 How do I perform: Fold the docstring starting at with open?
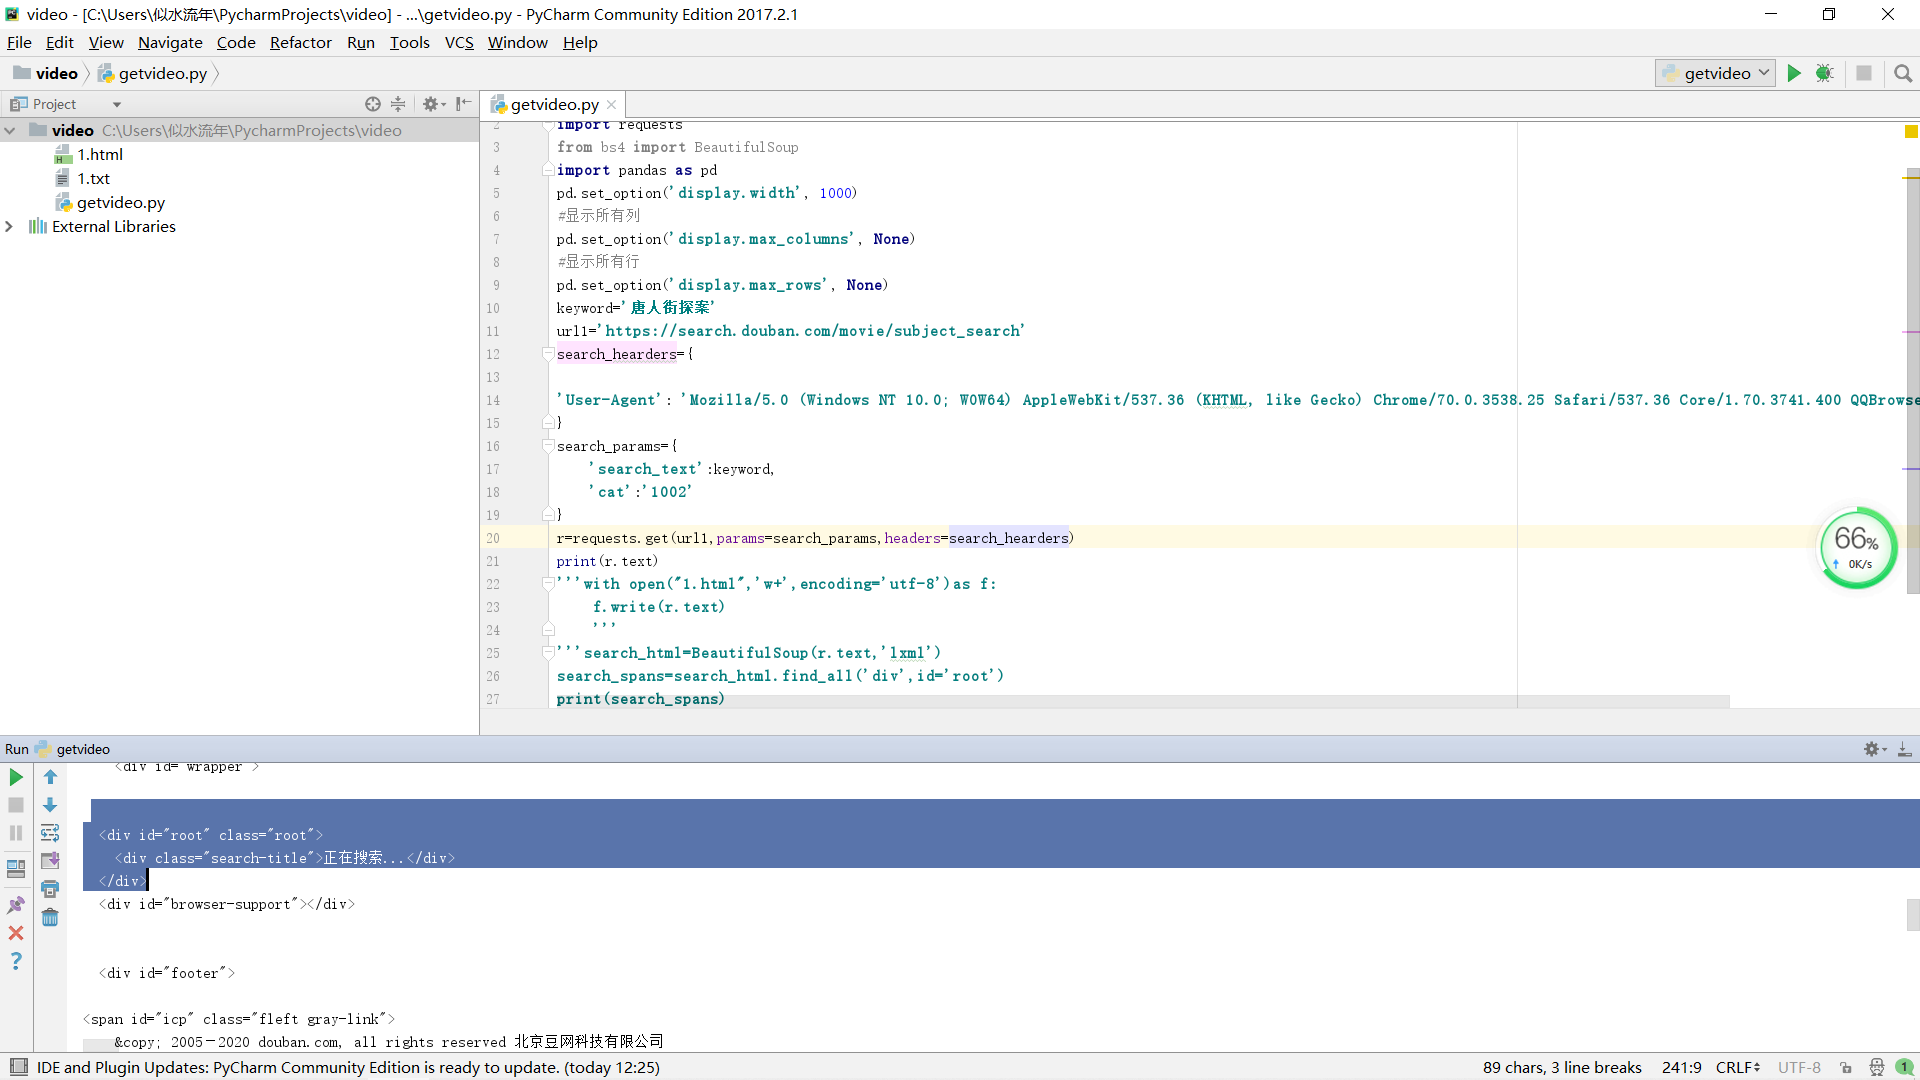click(x=548, y=583)
